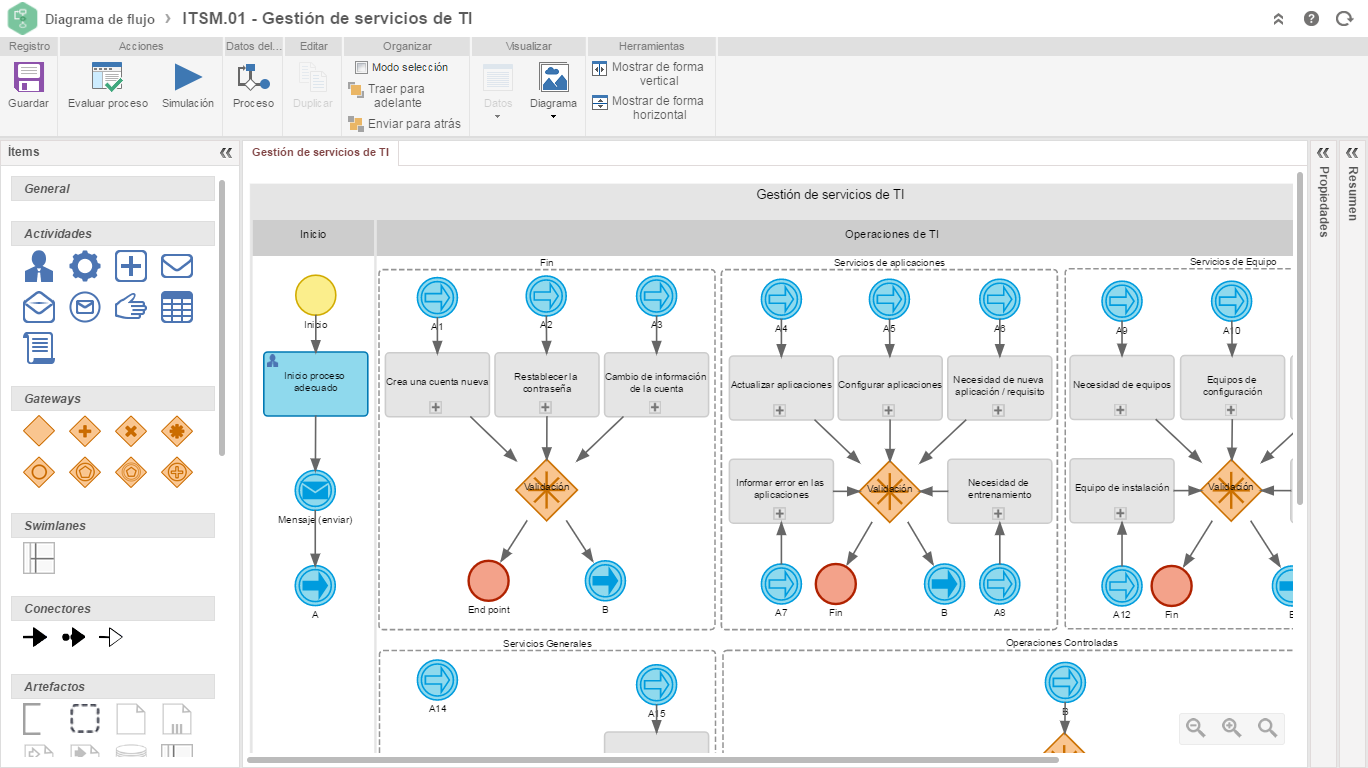Select the X exclusive gateway icon
This screenshot has height=768, width=1368.
click(131, 432)
